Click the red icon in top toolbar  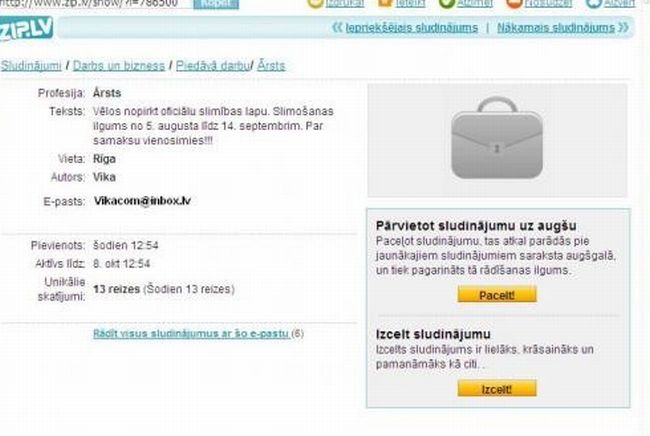click(514, 3)
